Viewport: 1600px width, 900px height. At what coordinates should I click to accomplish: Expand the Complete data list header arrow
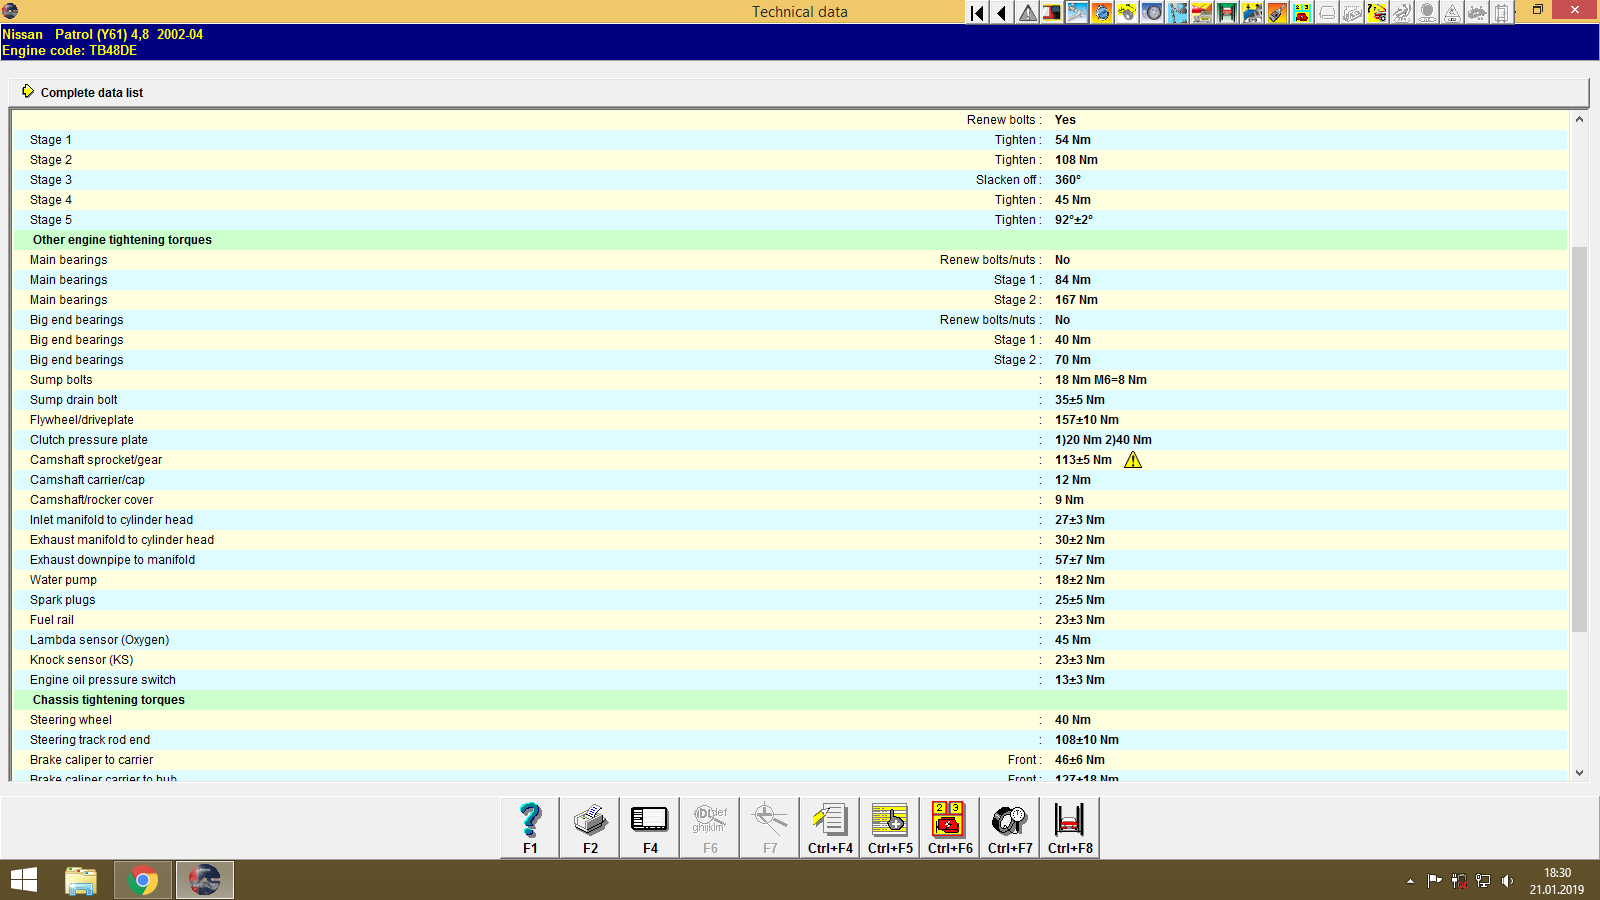[29, 91]
